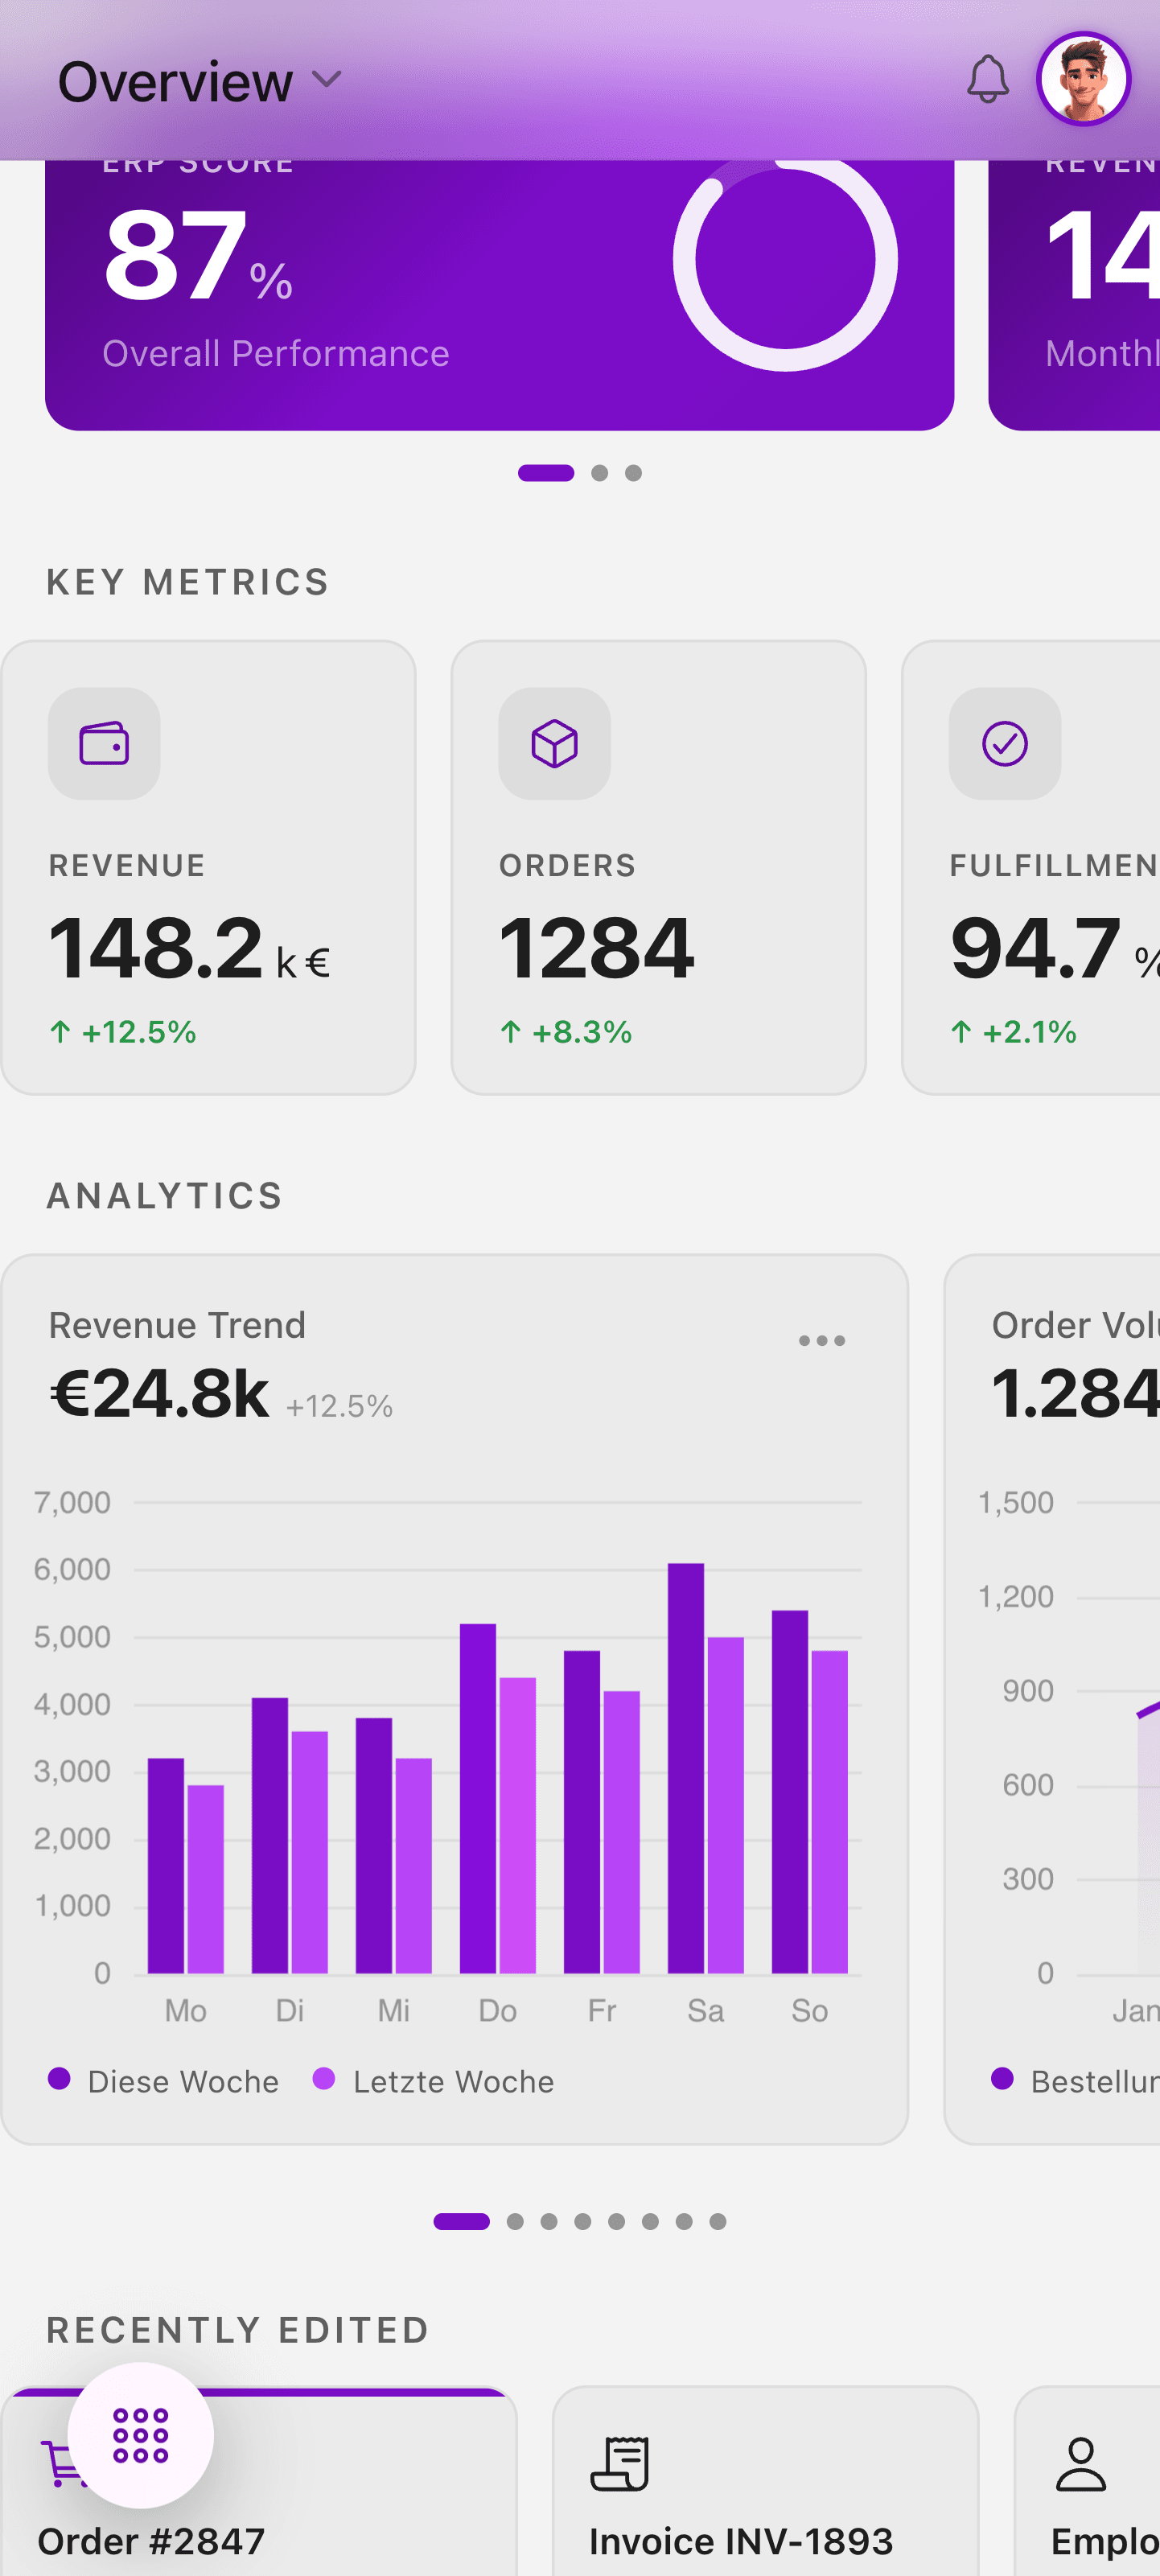Screen dimensions: 1160x2576
Task: Open the floating app grid launcher
Action: tap(140, 2434)
